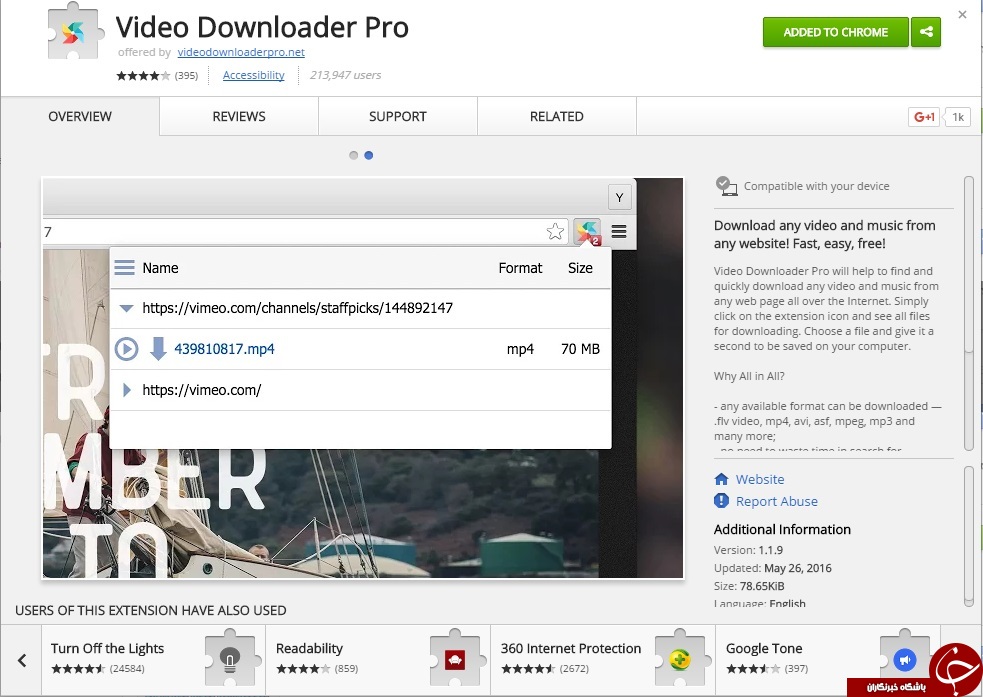Collapse the vimeo.com/channels/staffpicks entry

(126, 308)
